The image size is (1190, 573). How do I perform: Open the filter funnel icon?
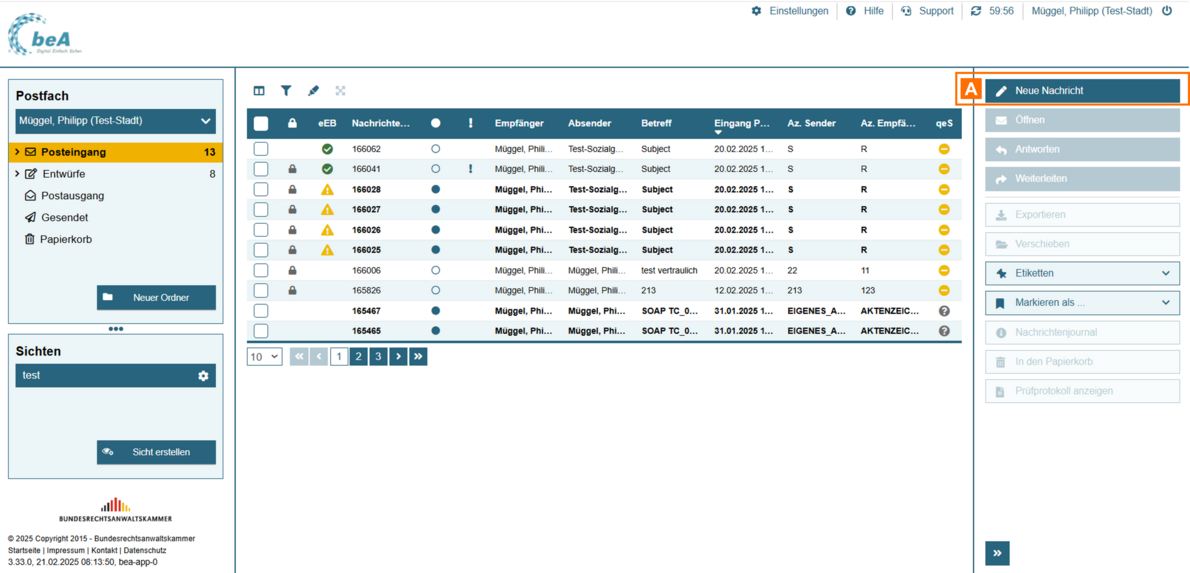(286, 90)
